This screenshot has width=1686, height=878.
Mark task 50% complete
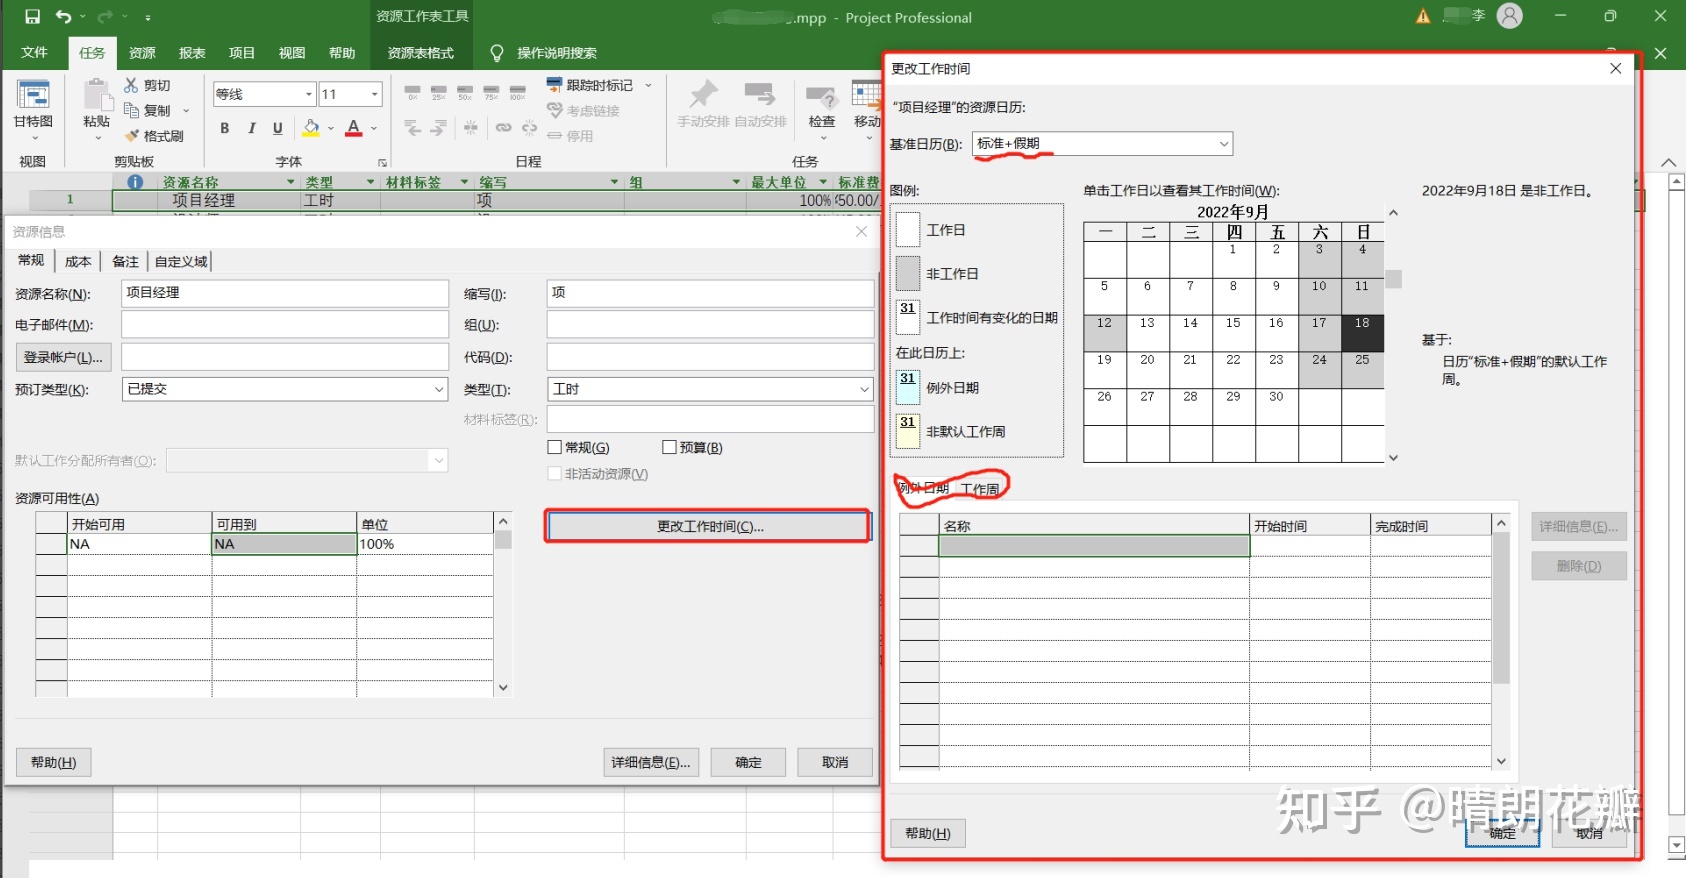(465, 93)
